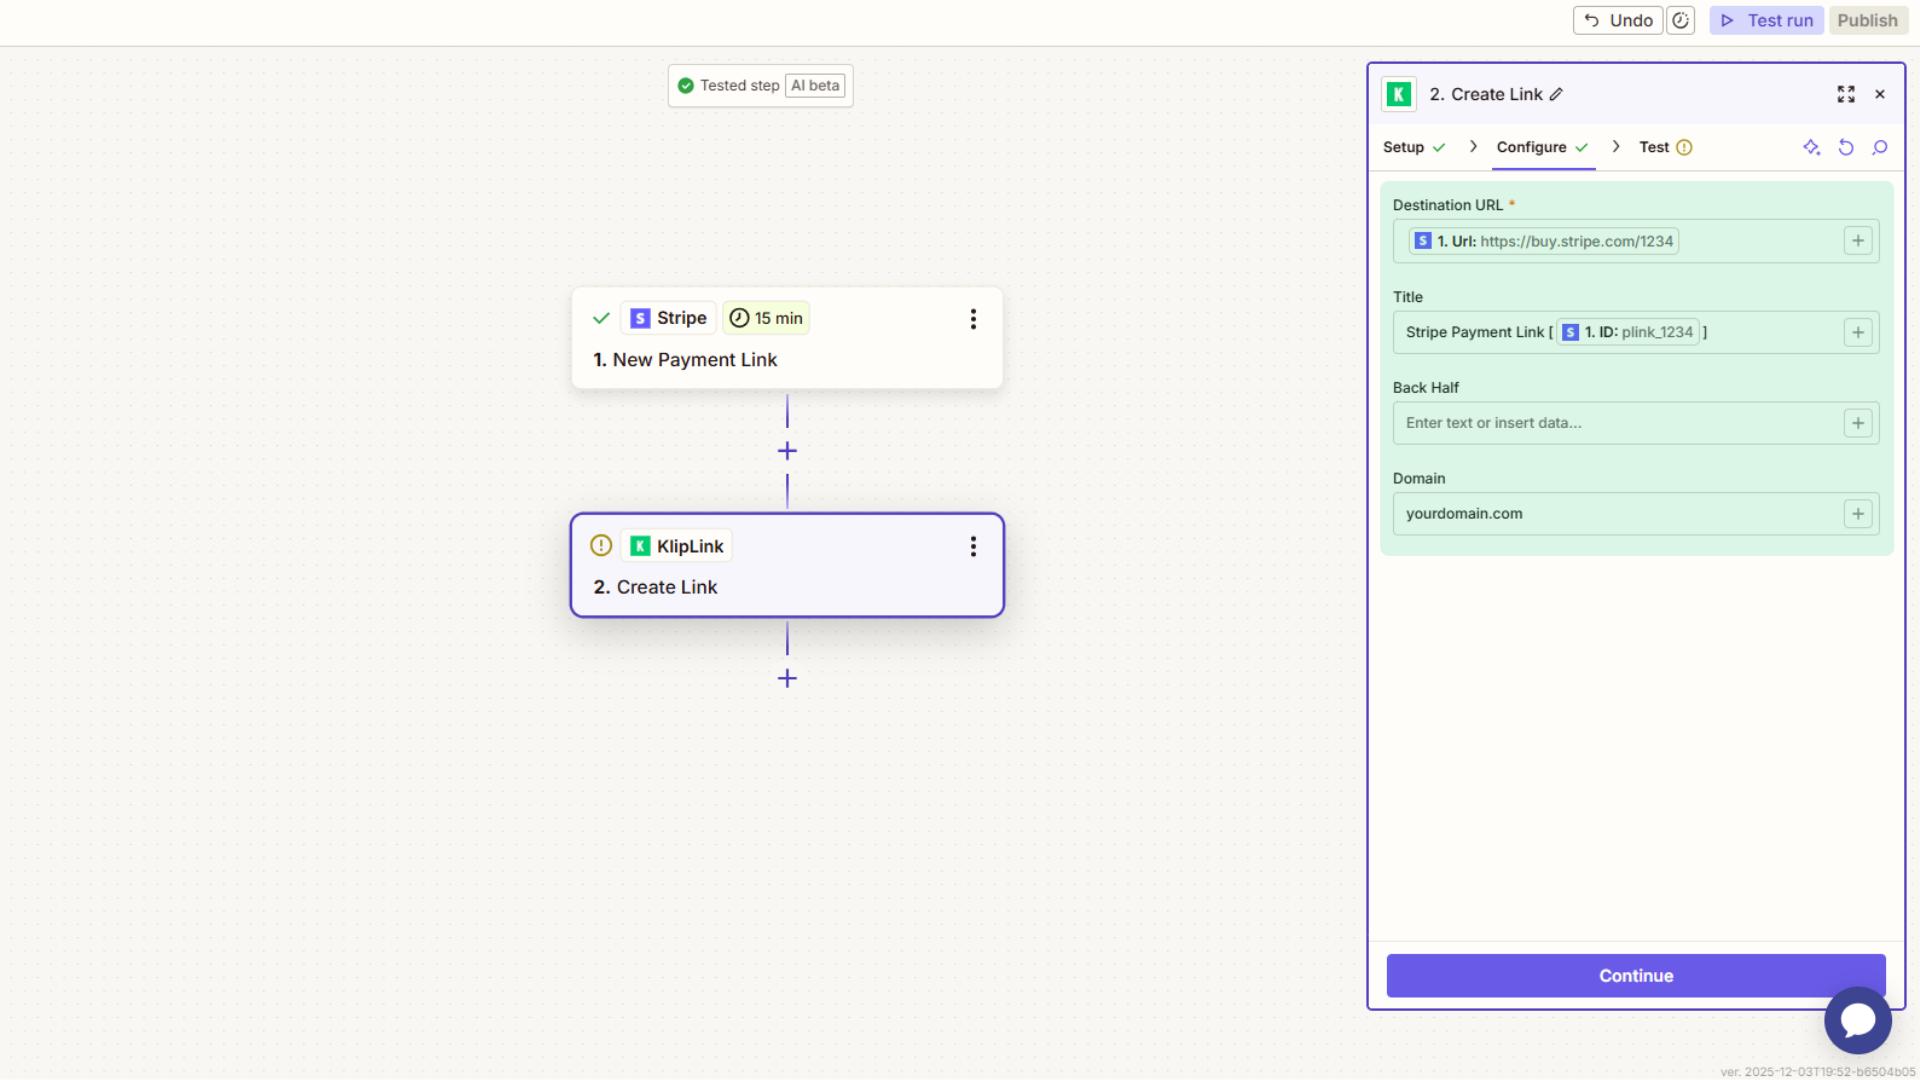Open the scheduling clock icon next to Undo
Viewport: 1920px width, 1080px height.
pyautogui.click(x=1680, y=20)
